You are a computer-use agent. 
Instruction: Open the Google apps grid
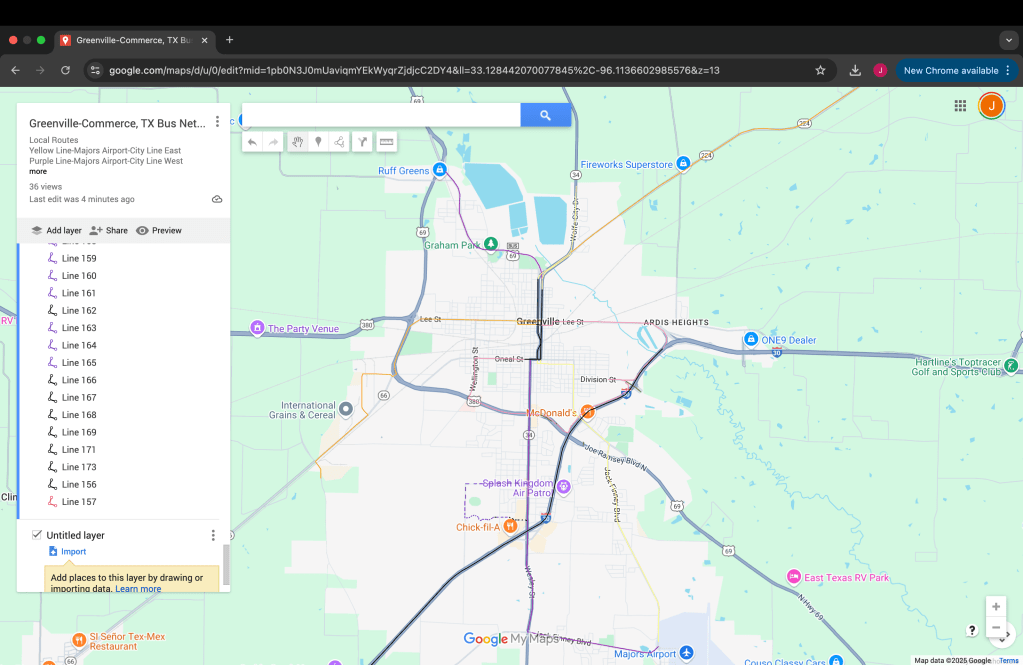click(960, 106)
